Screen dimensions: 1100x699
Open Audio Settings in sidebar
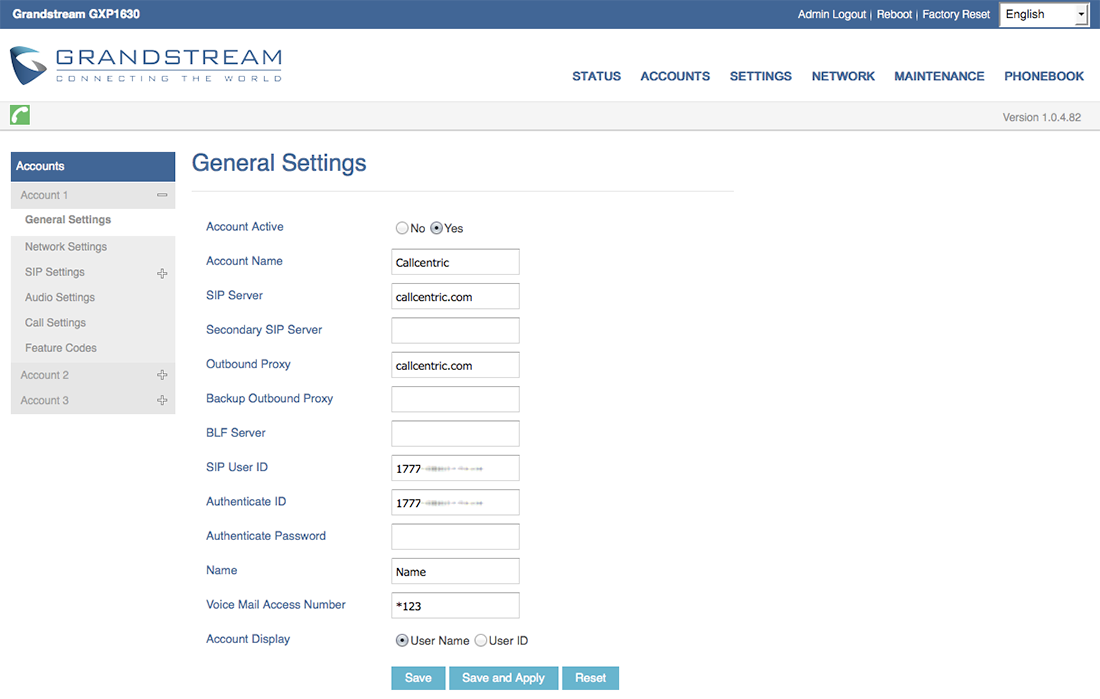coord(60,297)
